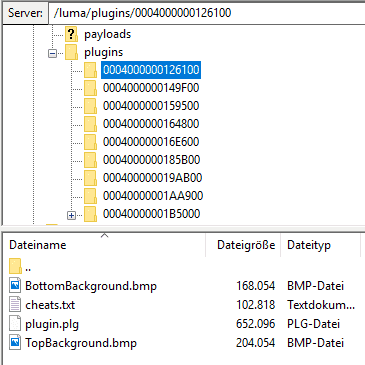
Task: Click folder icon of 0004000000149F00
Action: 90,88
